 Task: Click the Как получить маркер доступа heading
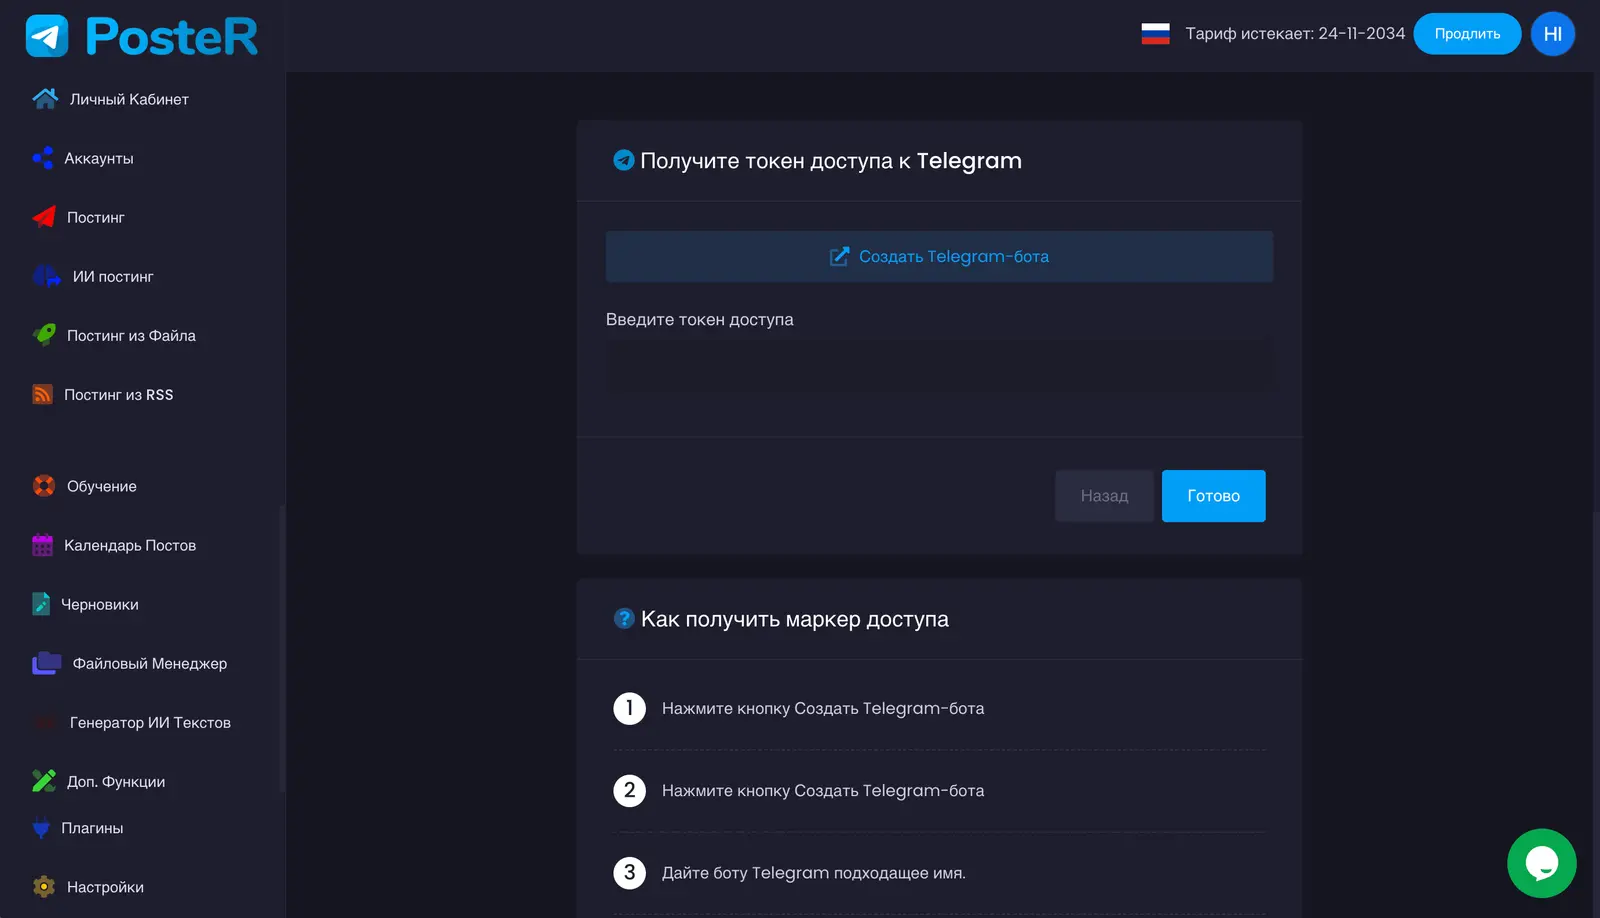(x=795, y=619)
